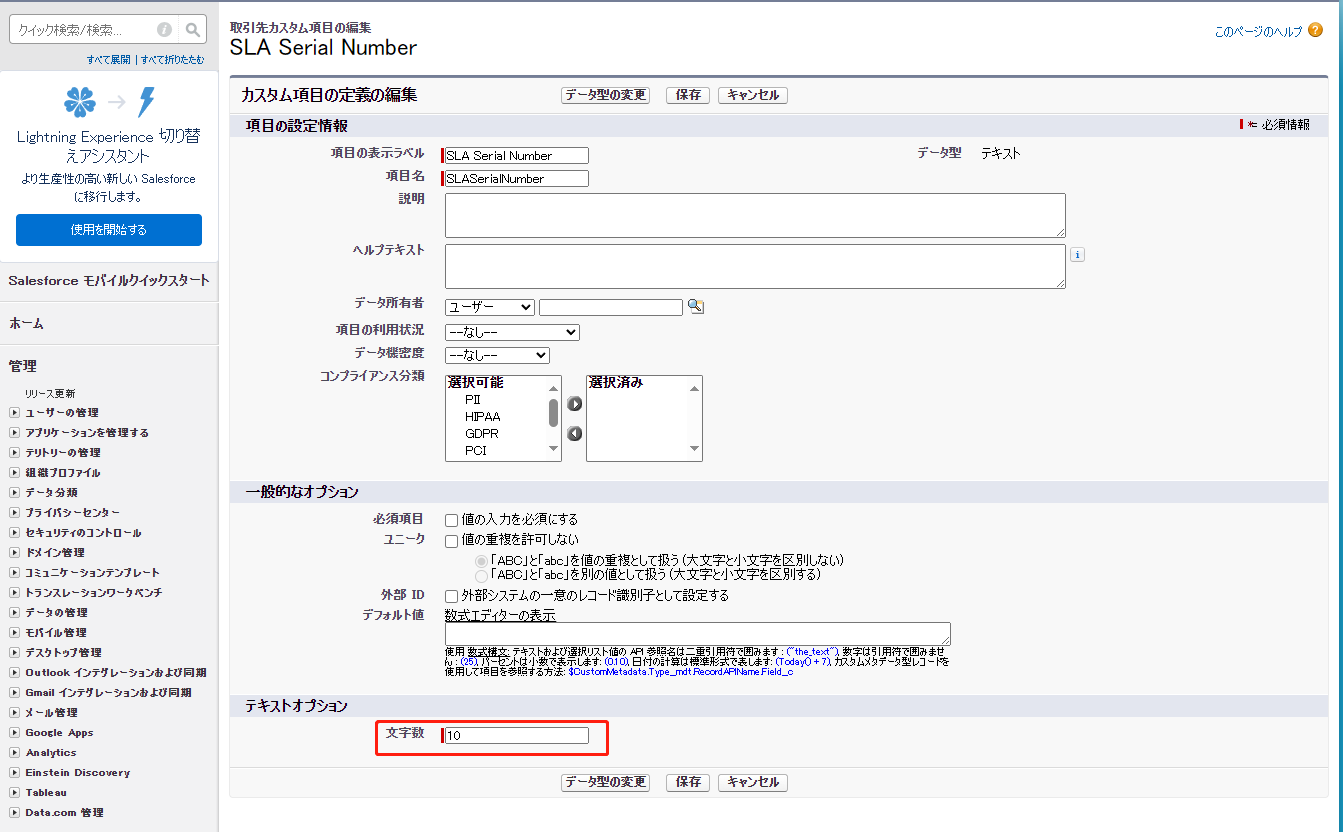Viewport: 1343px width, 832px height.
Task: Click the 使用を開始する button
Action: pos(109,230)
